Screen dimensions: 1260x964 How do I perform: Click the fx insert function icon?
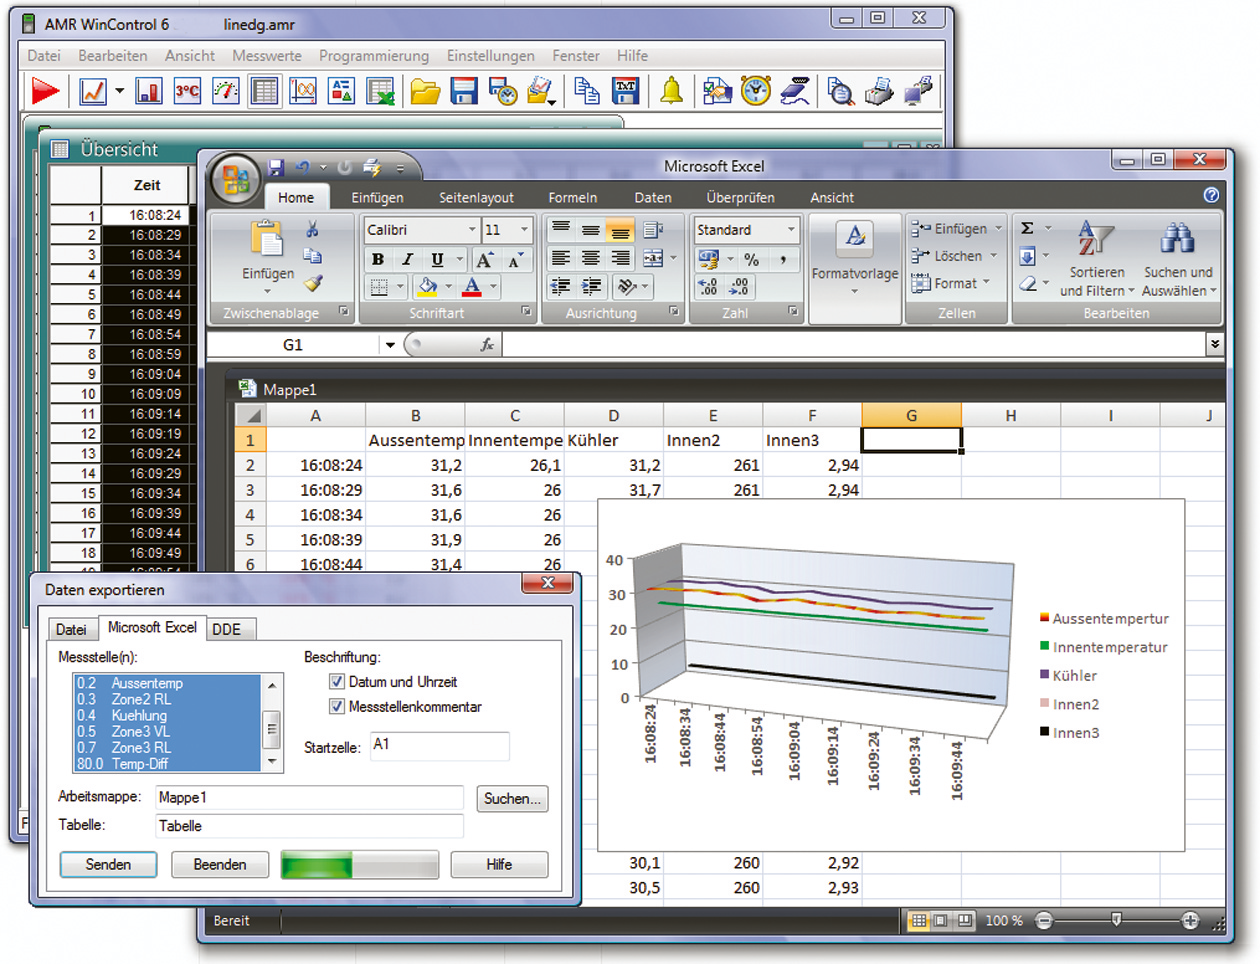pos(487,345)
